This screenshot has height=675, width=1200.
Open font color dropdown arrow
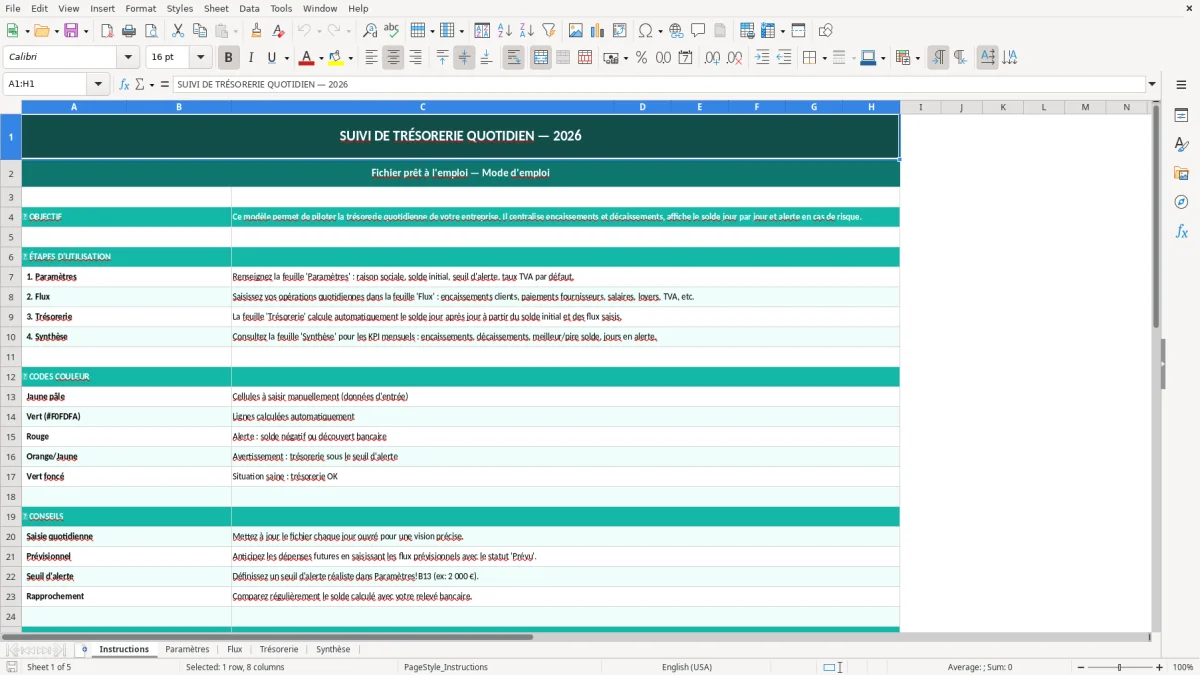coord(321,58)
